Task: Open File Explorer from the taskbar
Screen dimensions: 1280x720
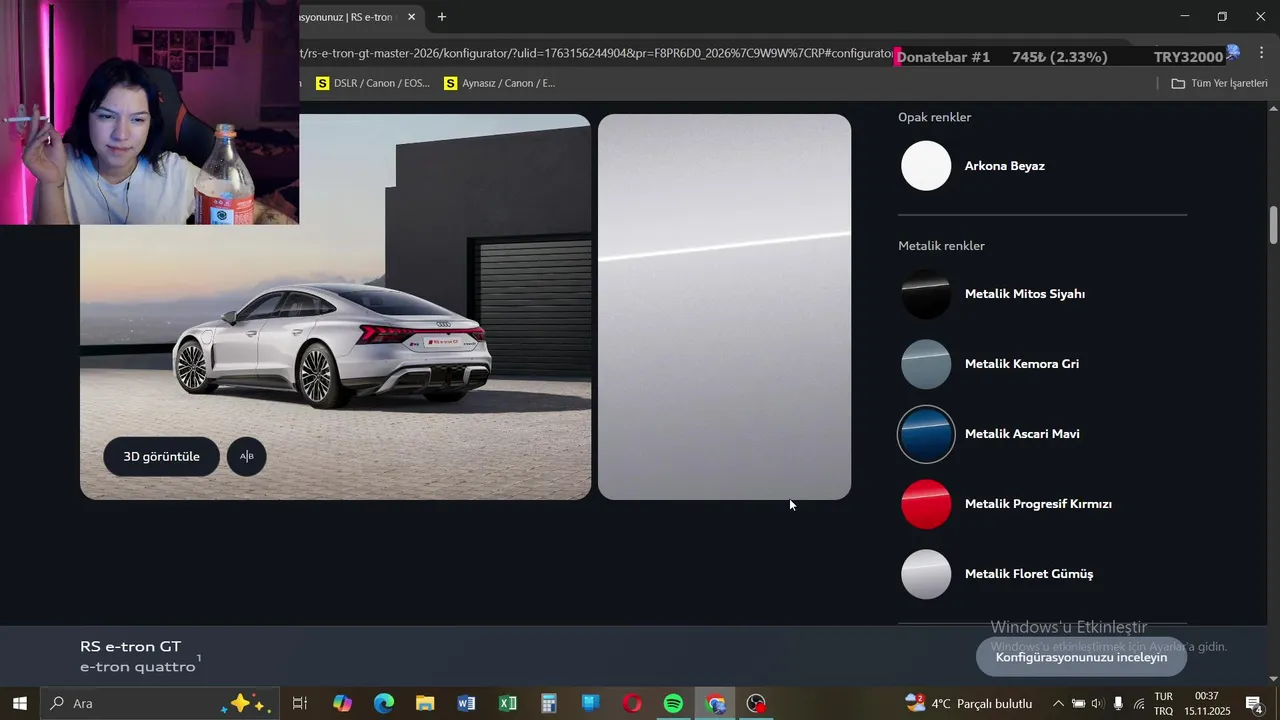Action: coord(425,704)
